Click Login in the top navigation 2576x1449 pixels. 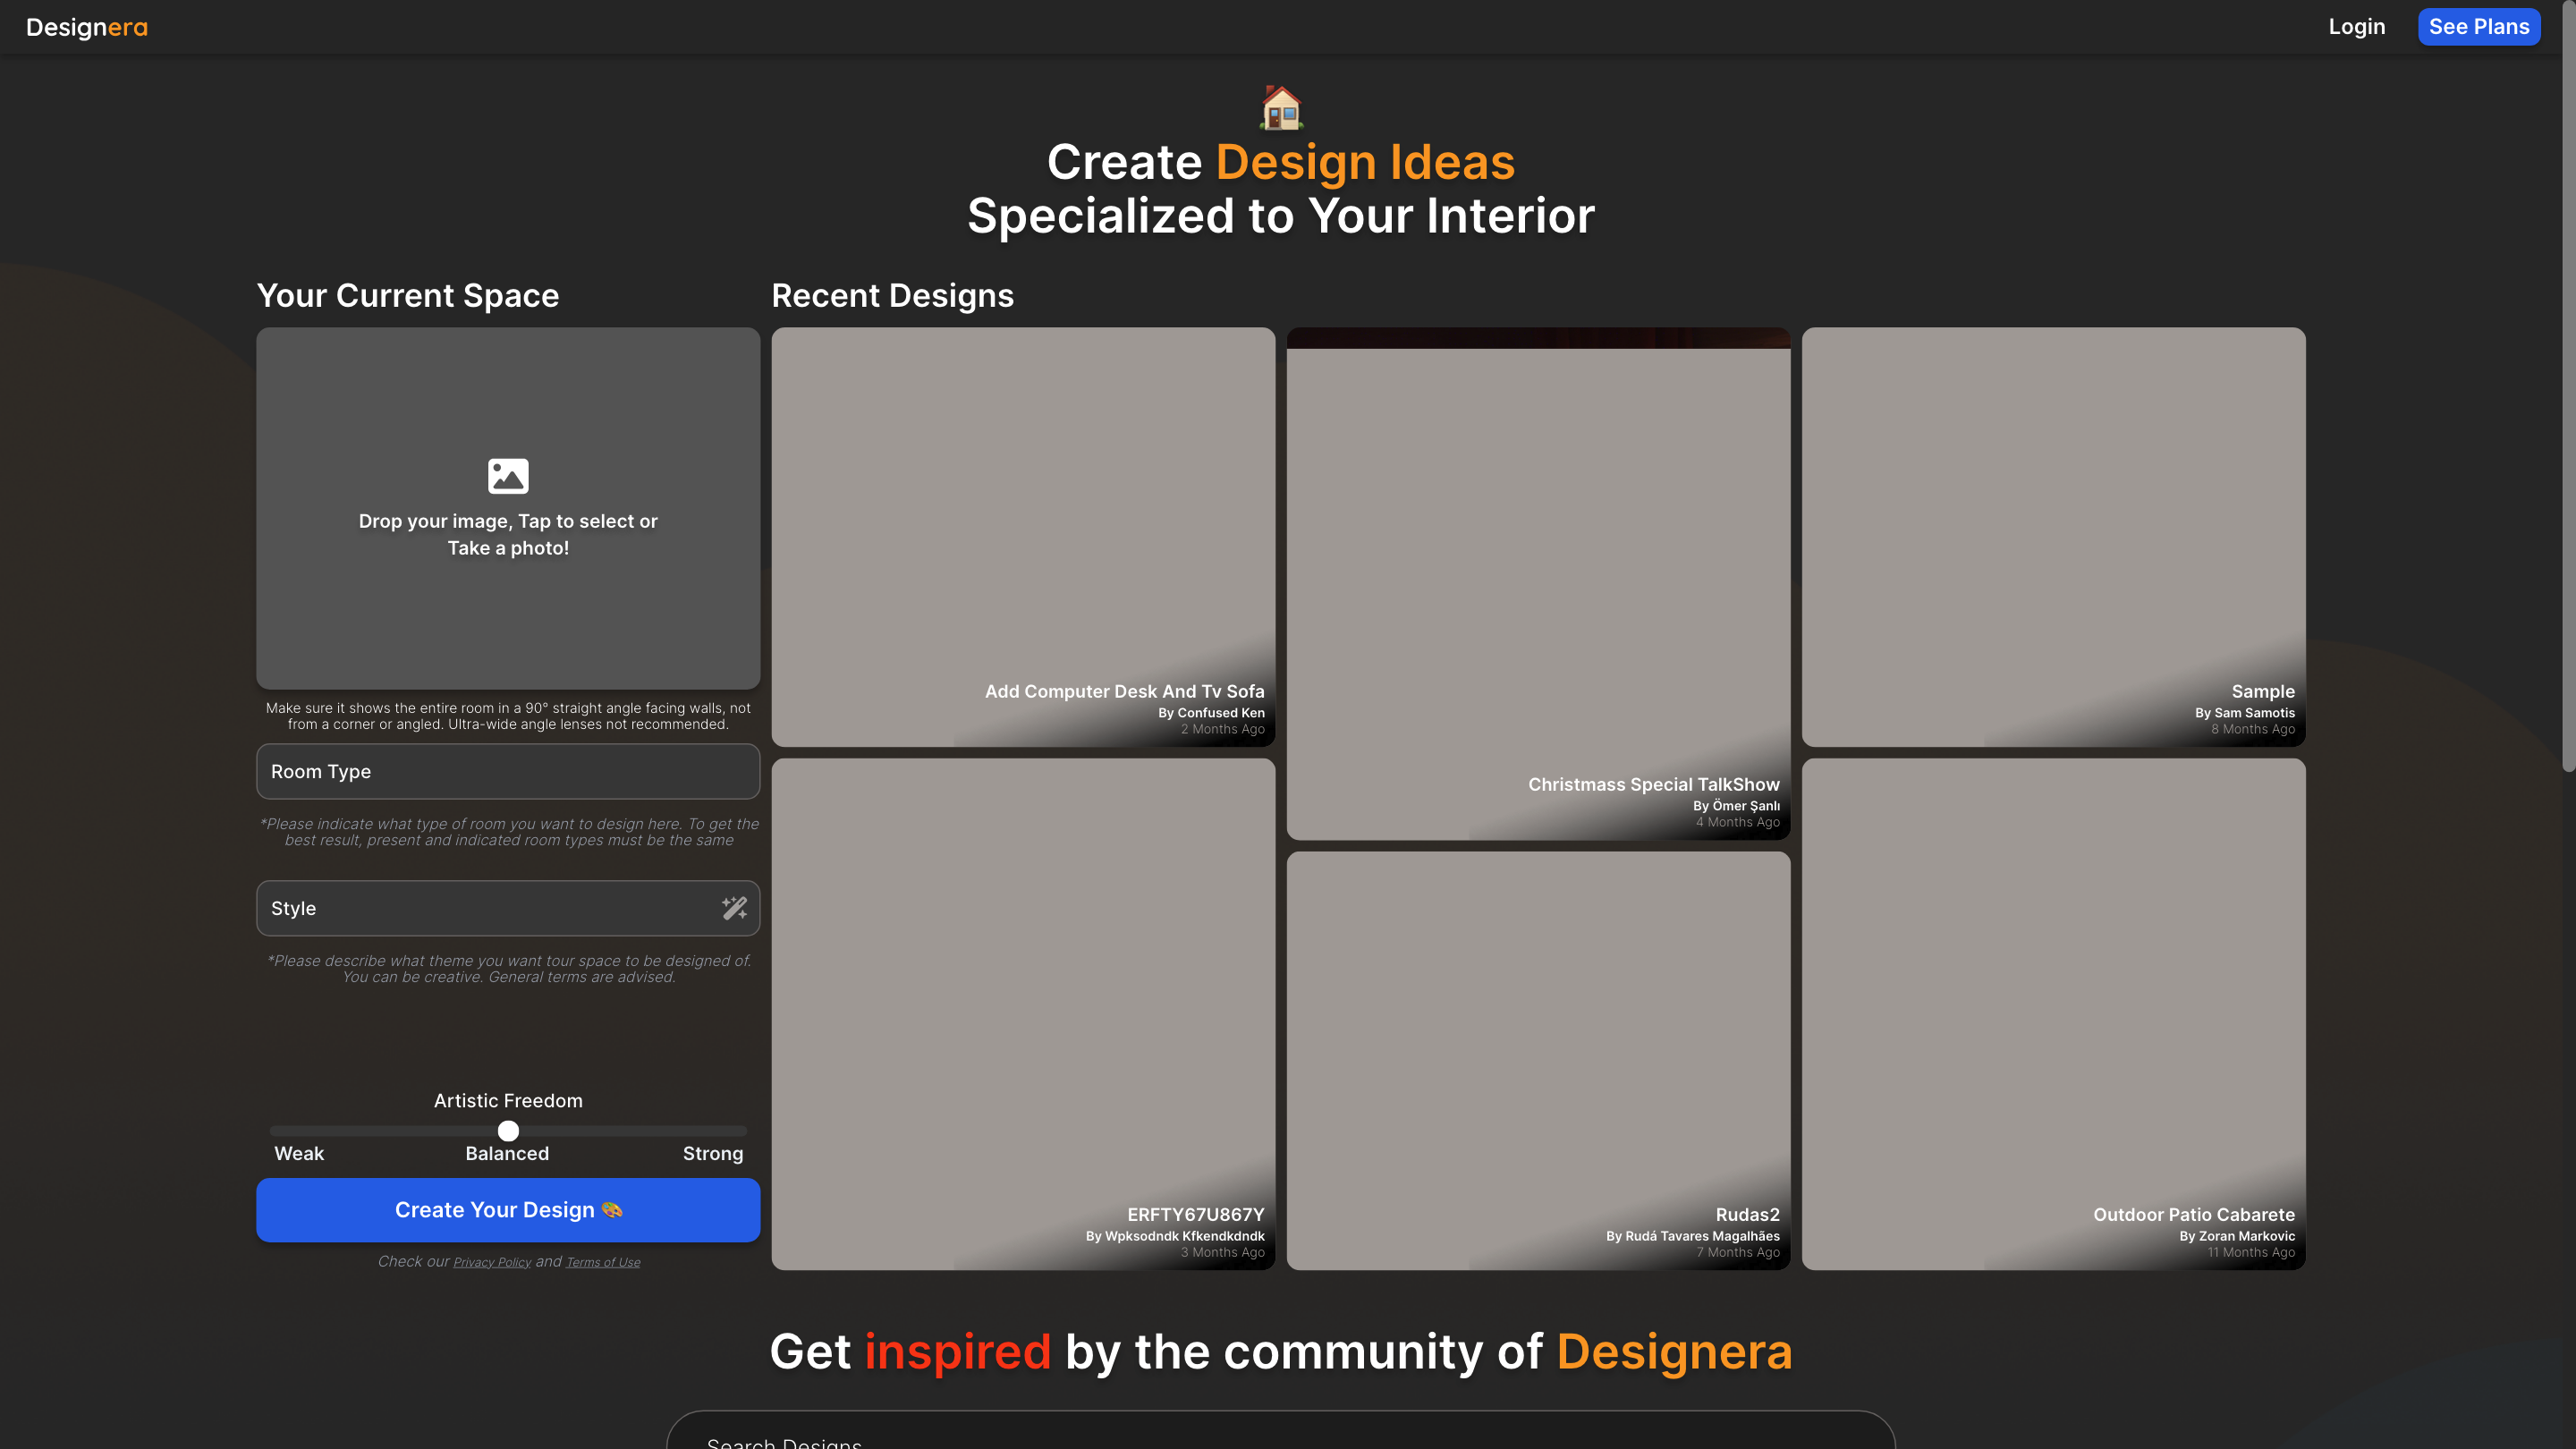2356,26
